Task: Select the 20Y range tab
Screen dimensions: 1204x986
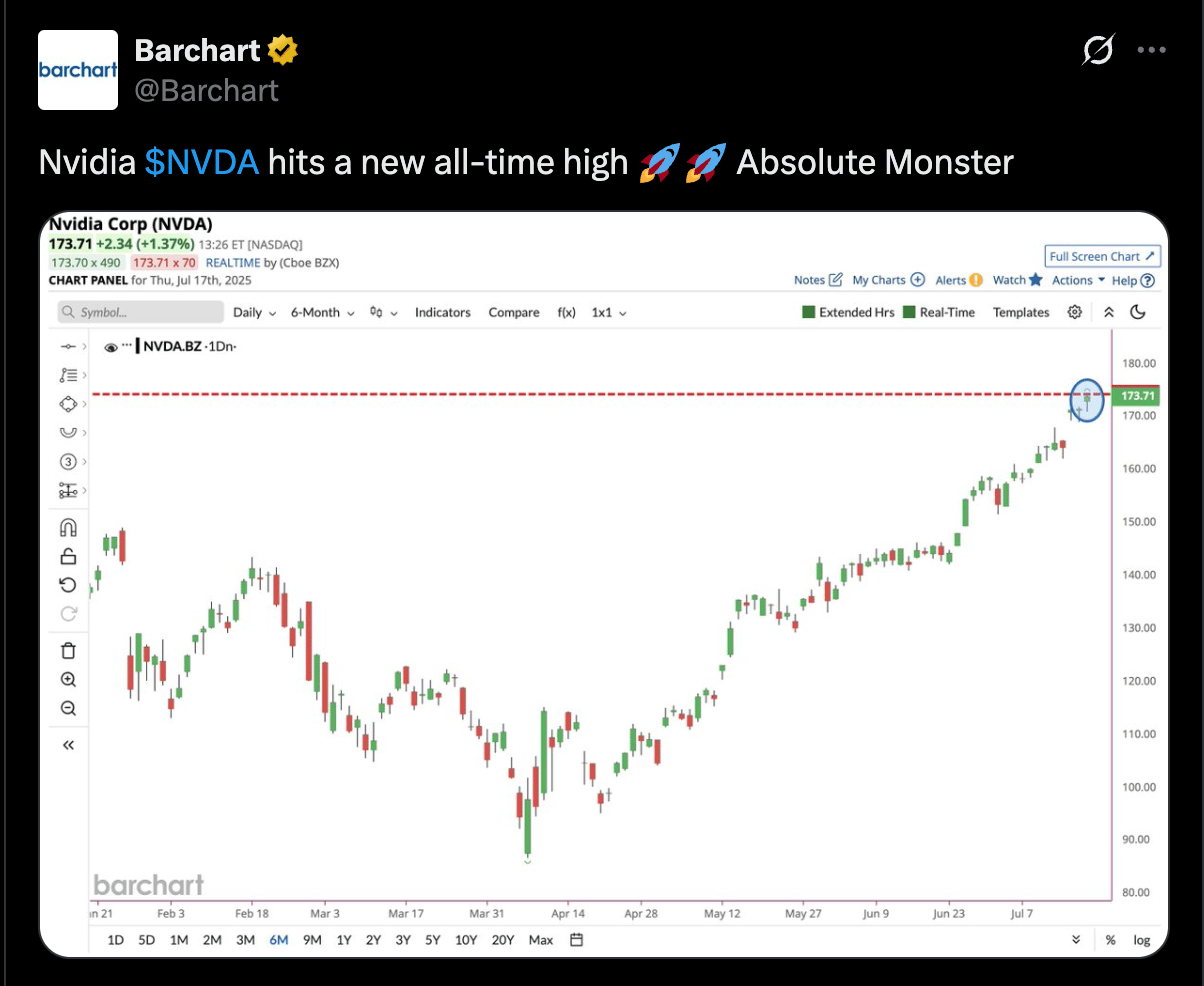Action: (x=502, y=940)
